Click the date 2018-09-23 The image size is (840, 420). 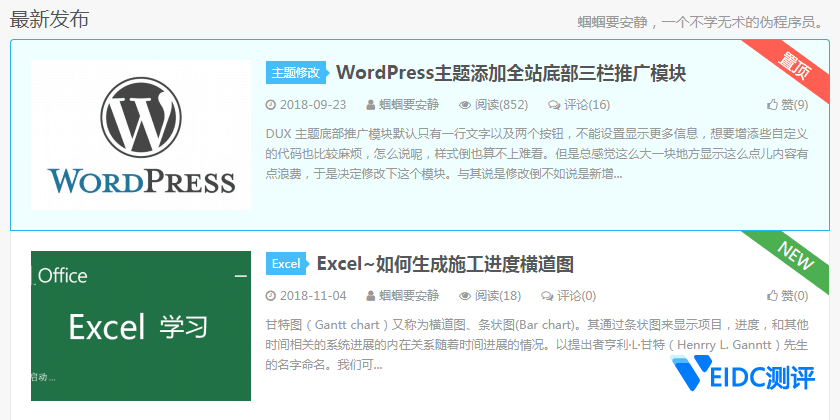click(313, 105)
